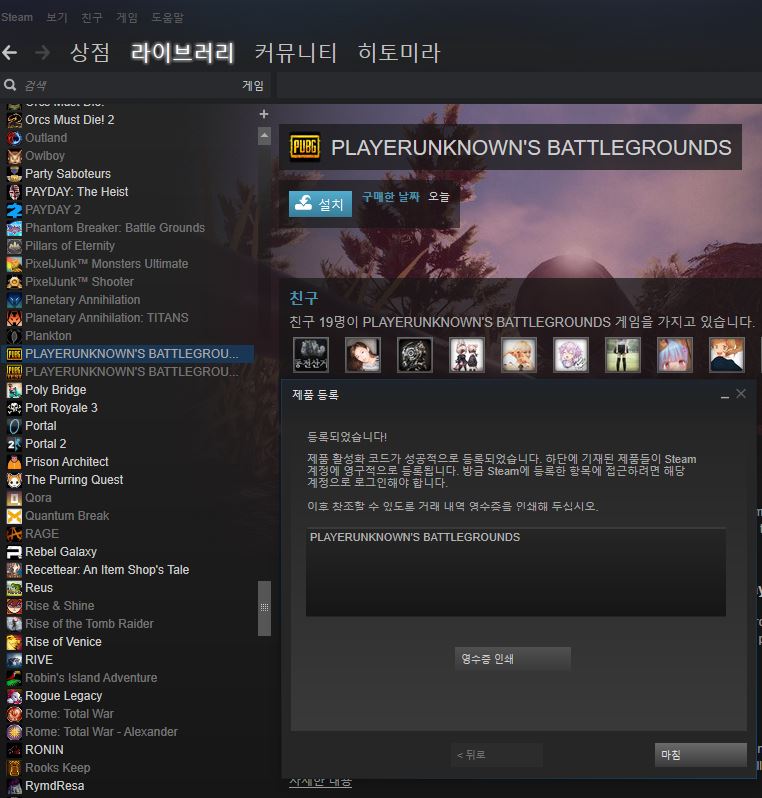Click The Purring Quest cat icon
Viewport: 762px width, 798px height.
point(14,480)
